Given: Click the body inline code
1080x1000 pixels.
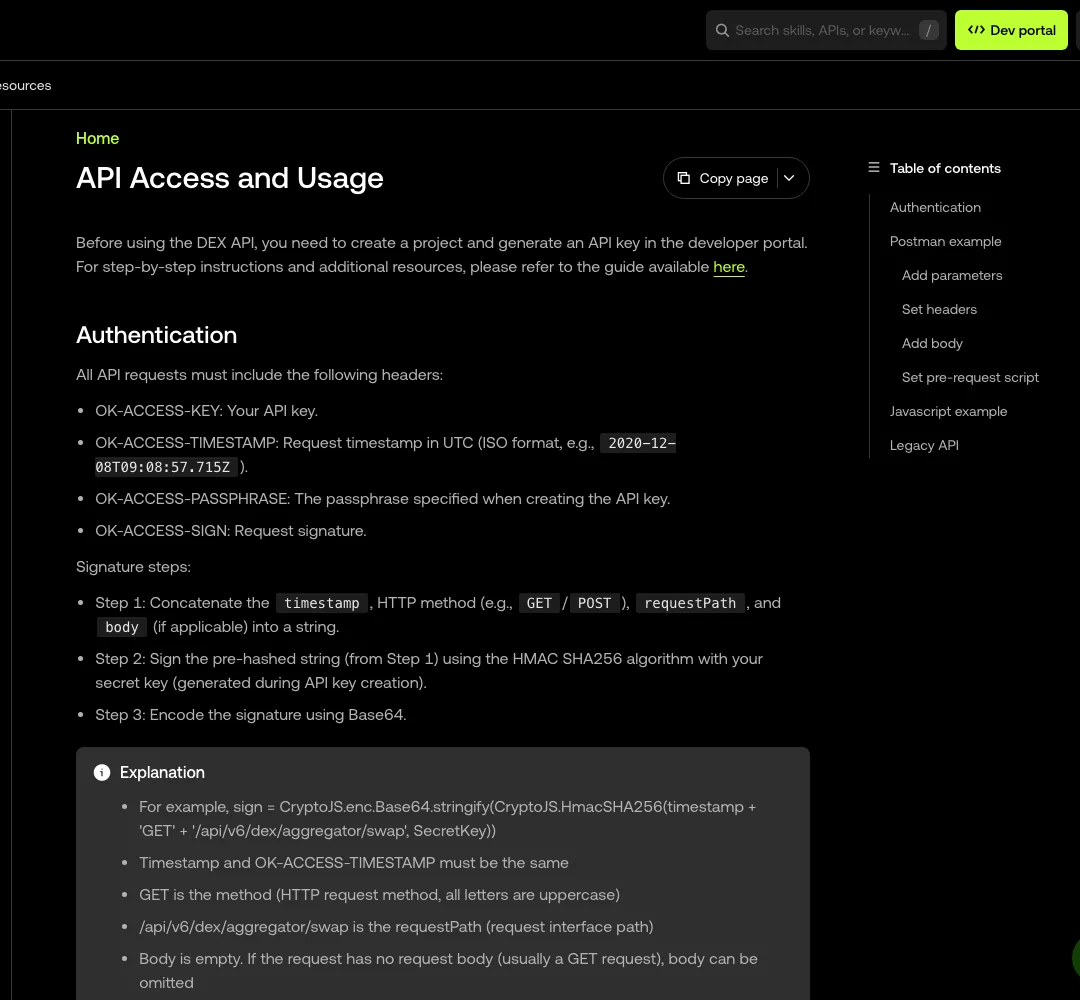Looking at the screenshot, I should coord(121,627).
